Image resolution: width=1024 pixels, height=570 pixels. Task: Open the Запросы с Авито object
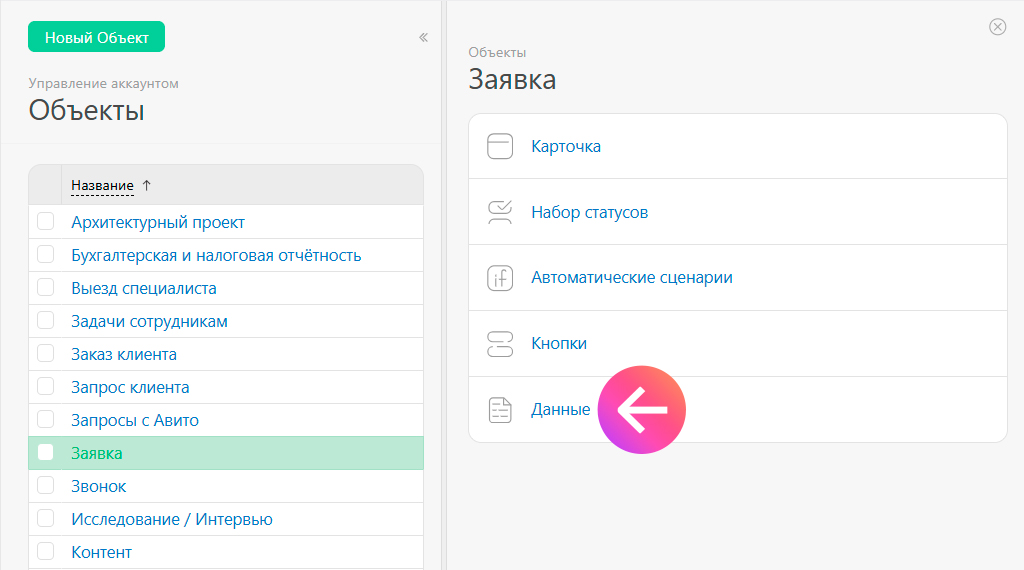pyautogui.click(x=135, y=420)
